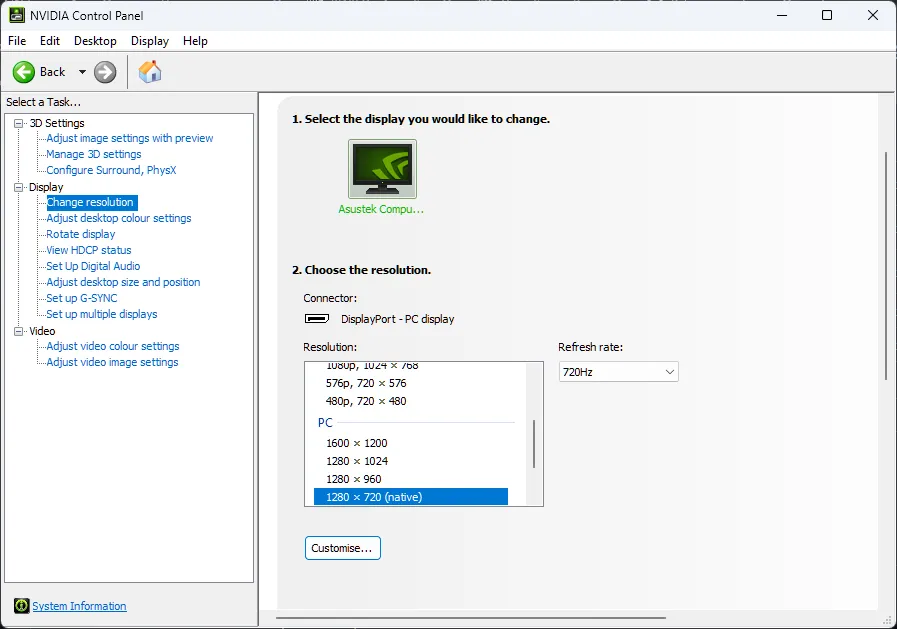The height and width of the screenshot is (629, 897).
Task: Open the System Information link
Action: (79, 606)
